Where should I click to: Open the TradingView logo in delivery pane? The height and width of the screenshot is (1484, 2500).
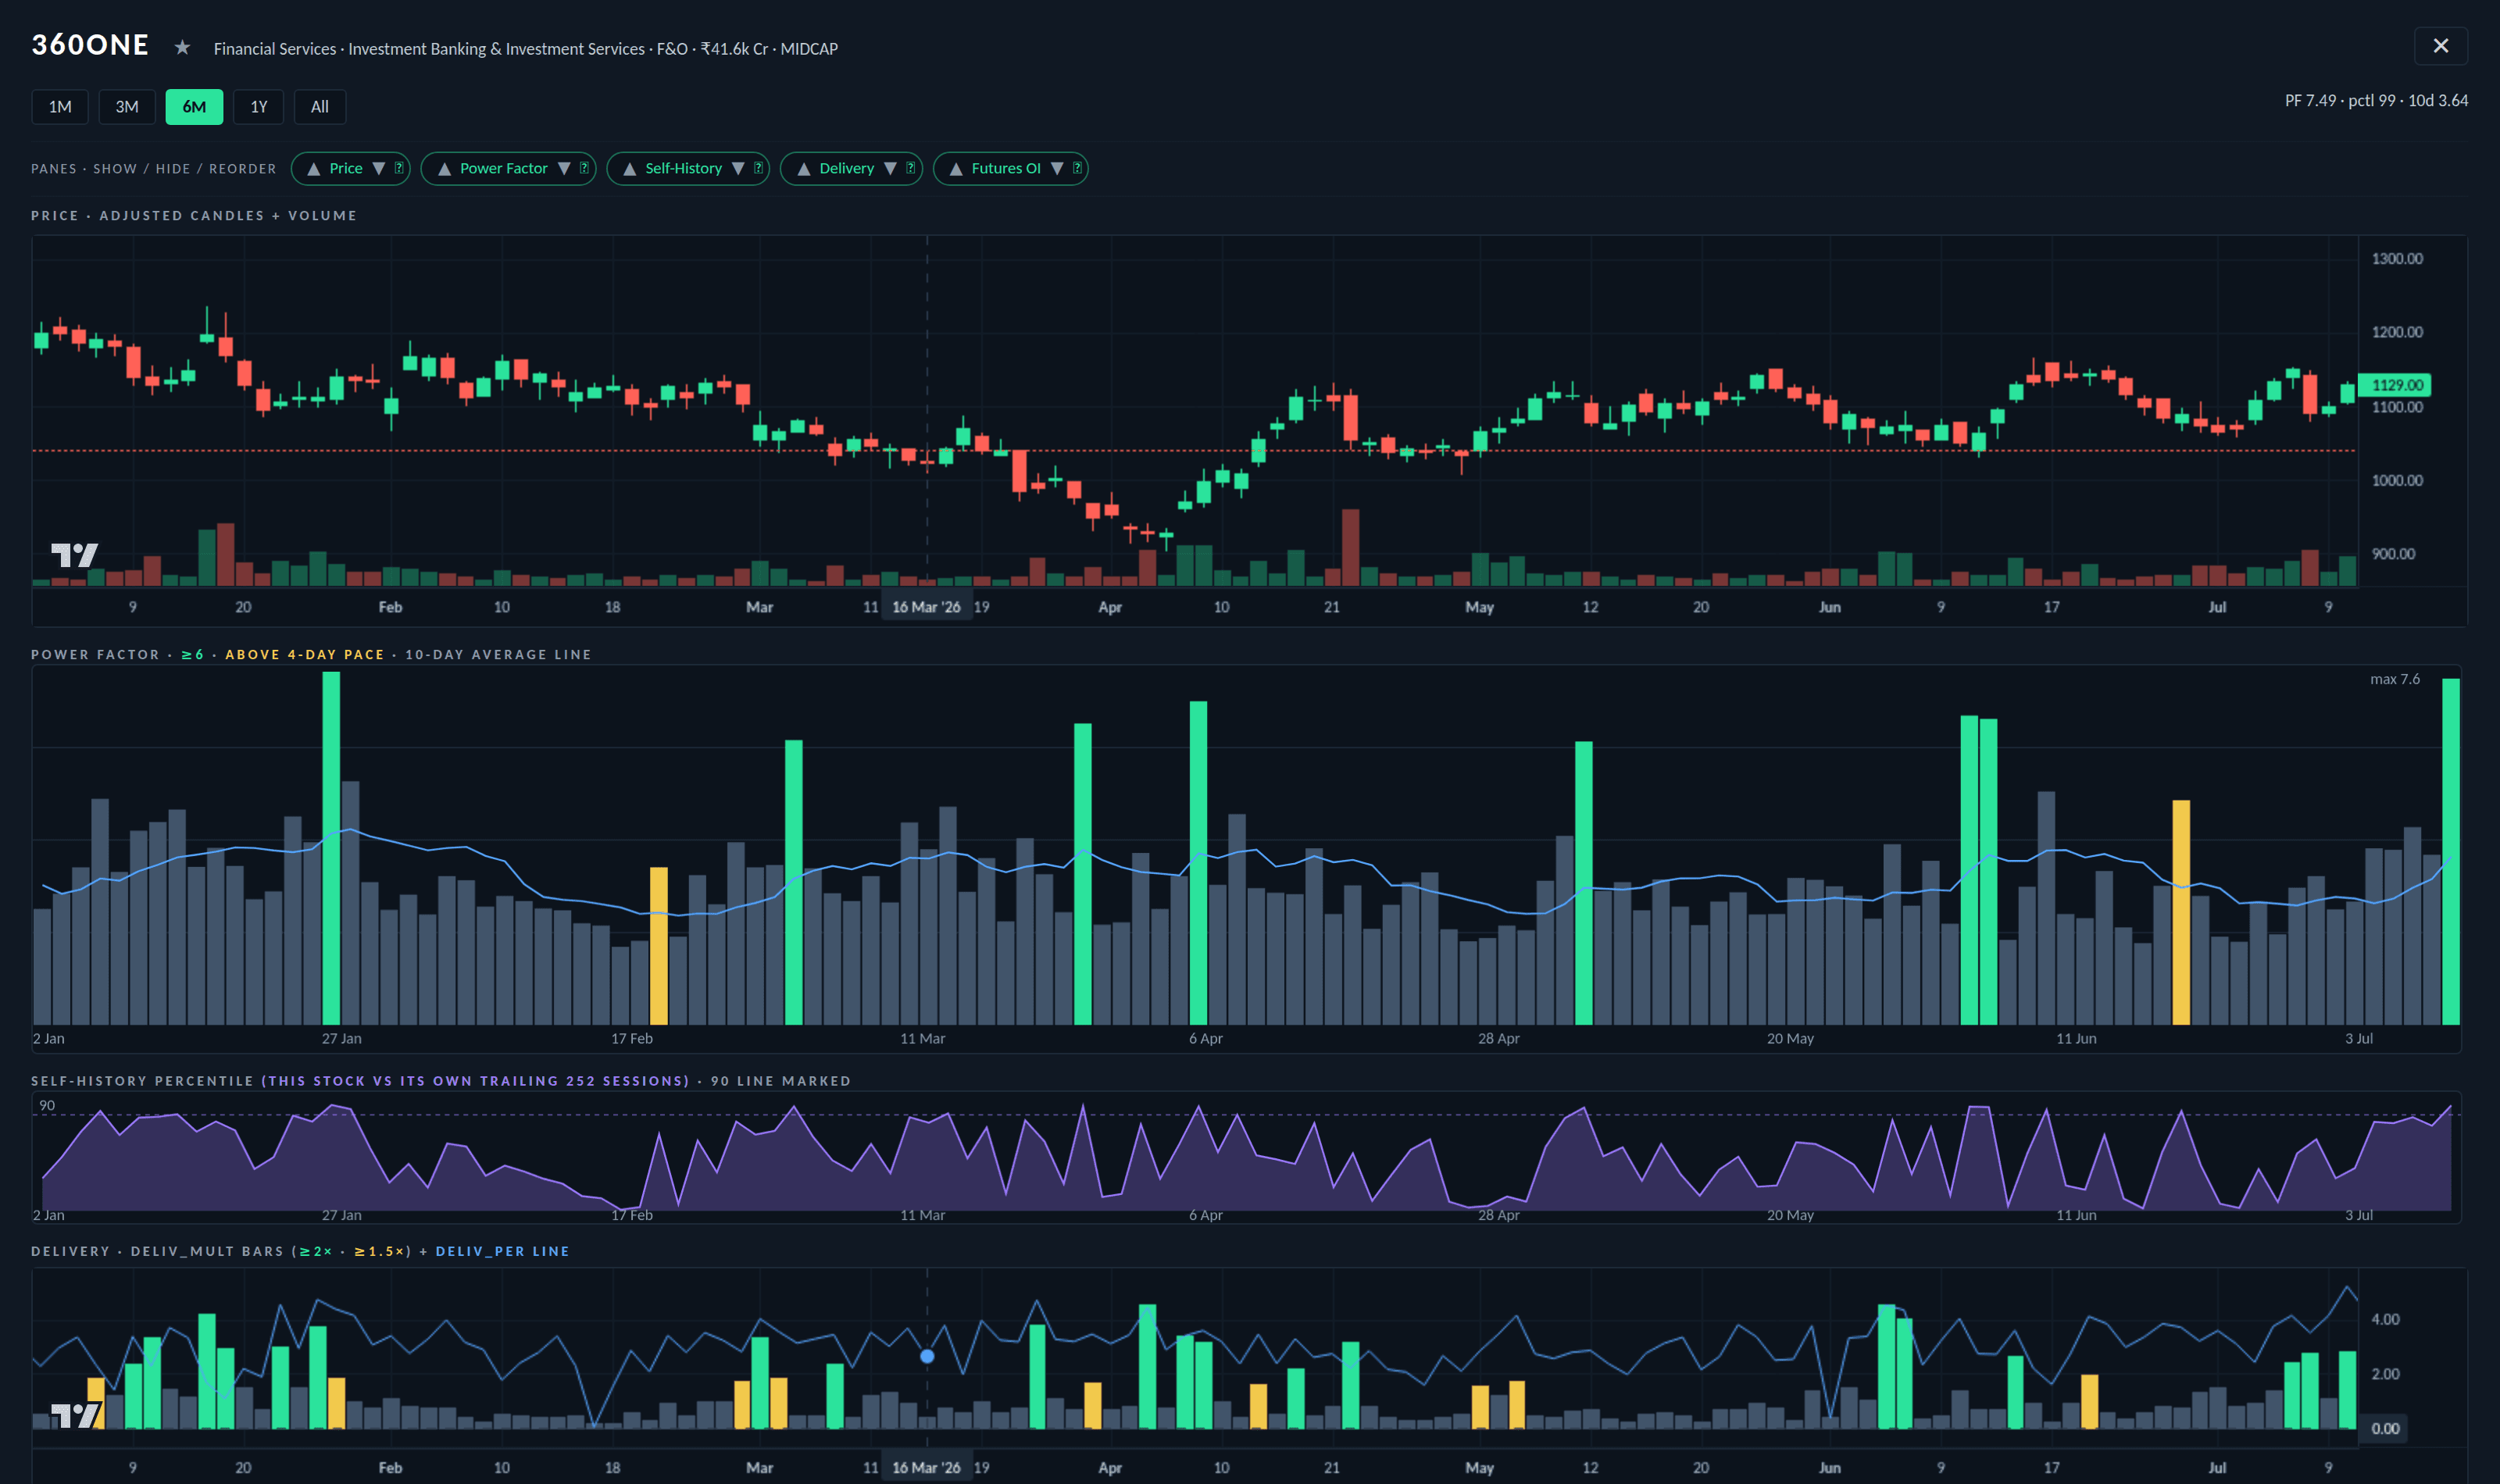[x=75, y=1415]
